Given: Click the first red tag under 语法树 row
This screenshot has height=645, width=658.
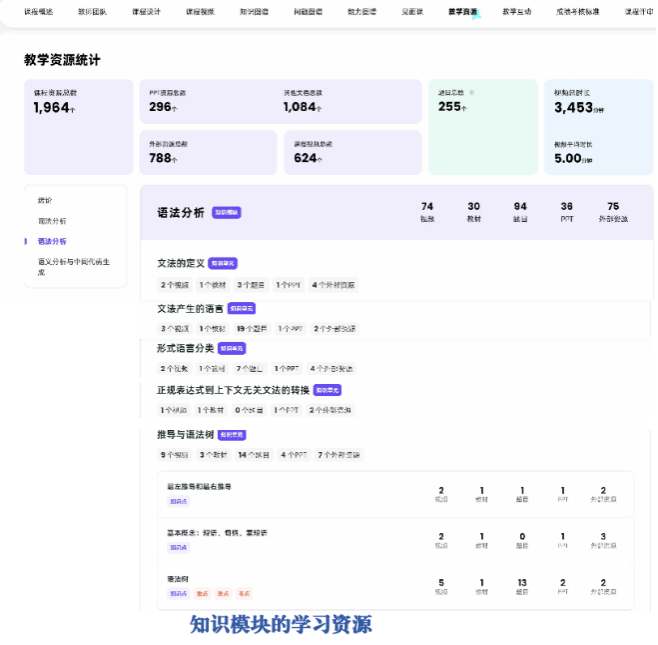Looking at the screenshot, I should (201, 593).
